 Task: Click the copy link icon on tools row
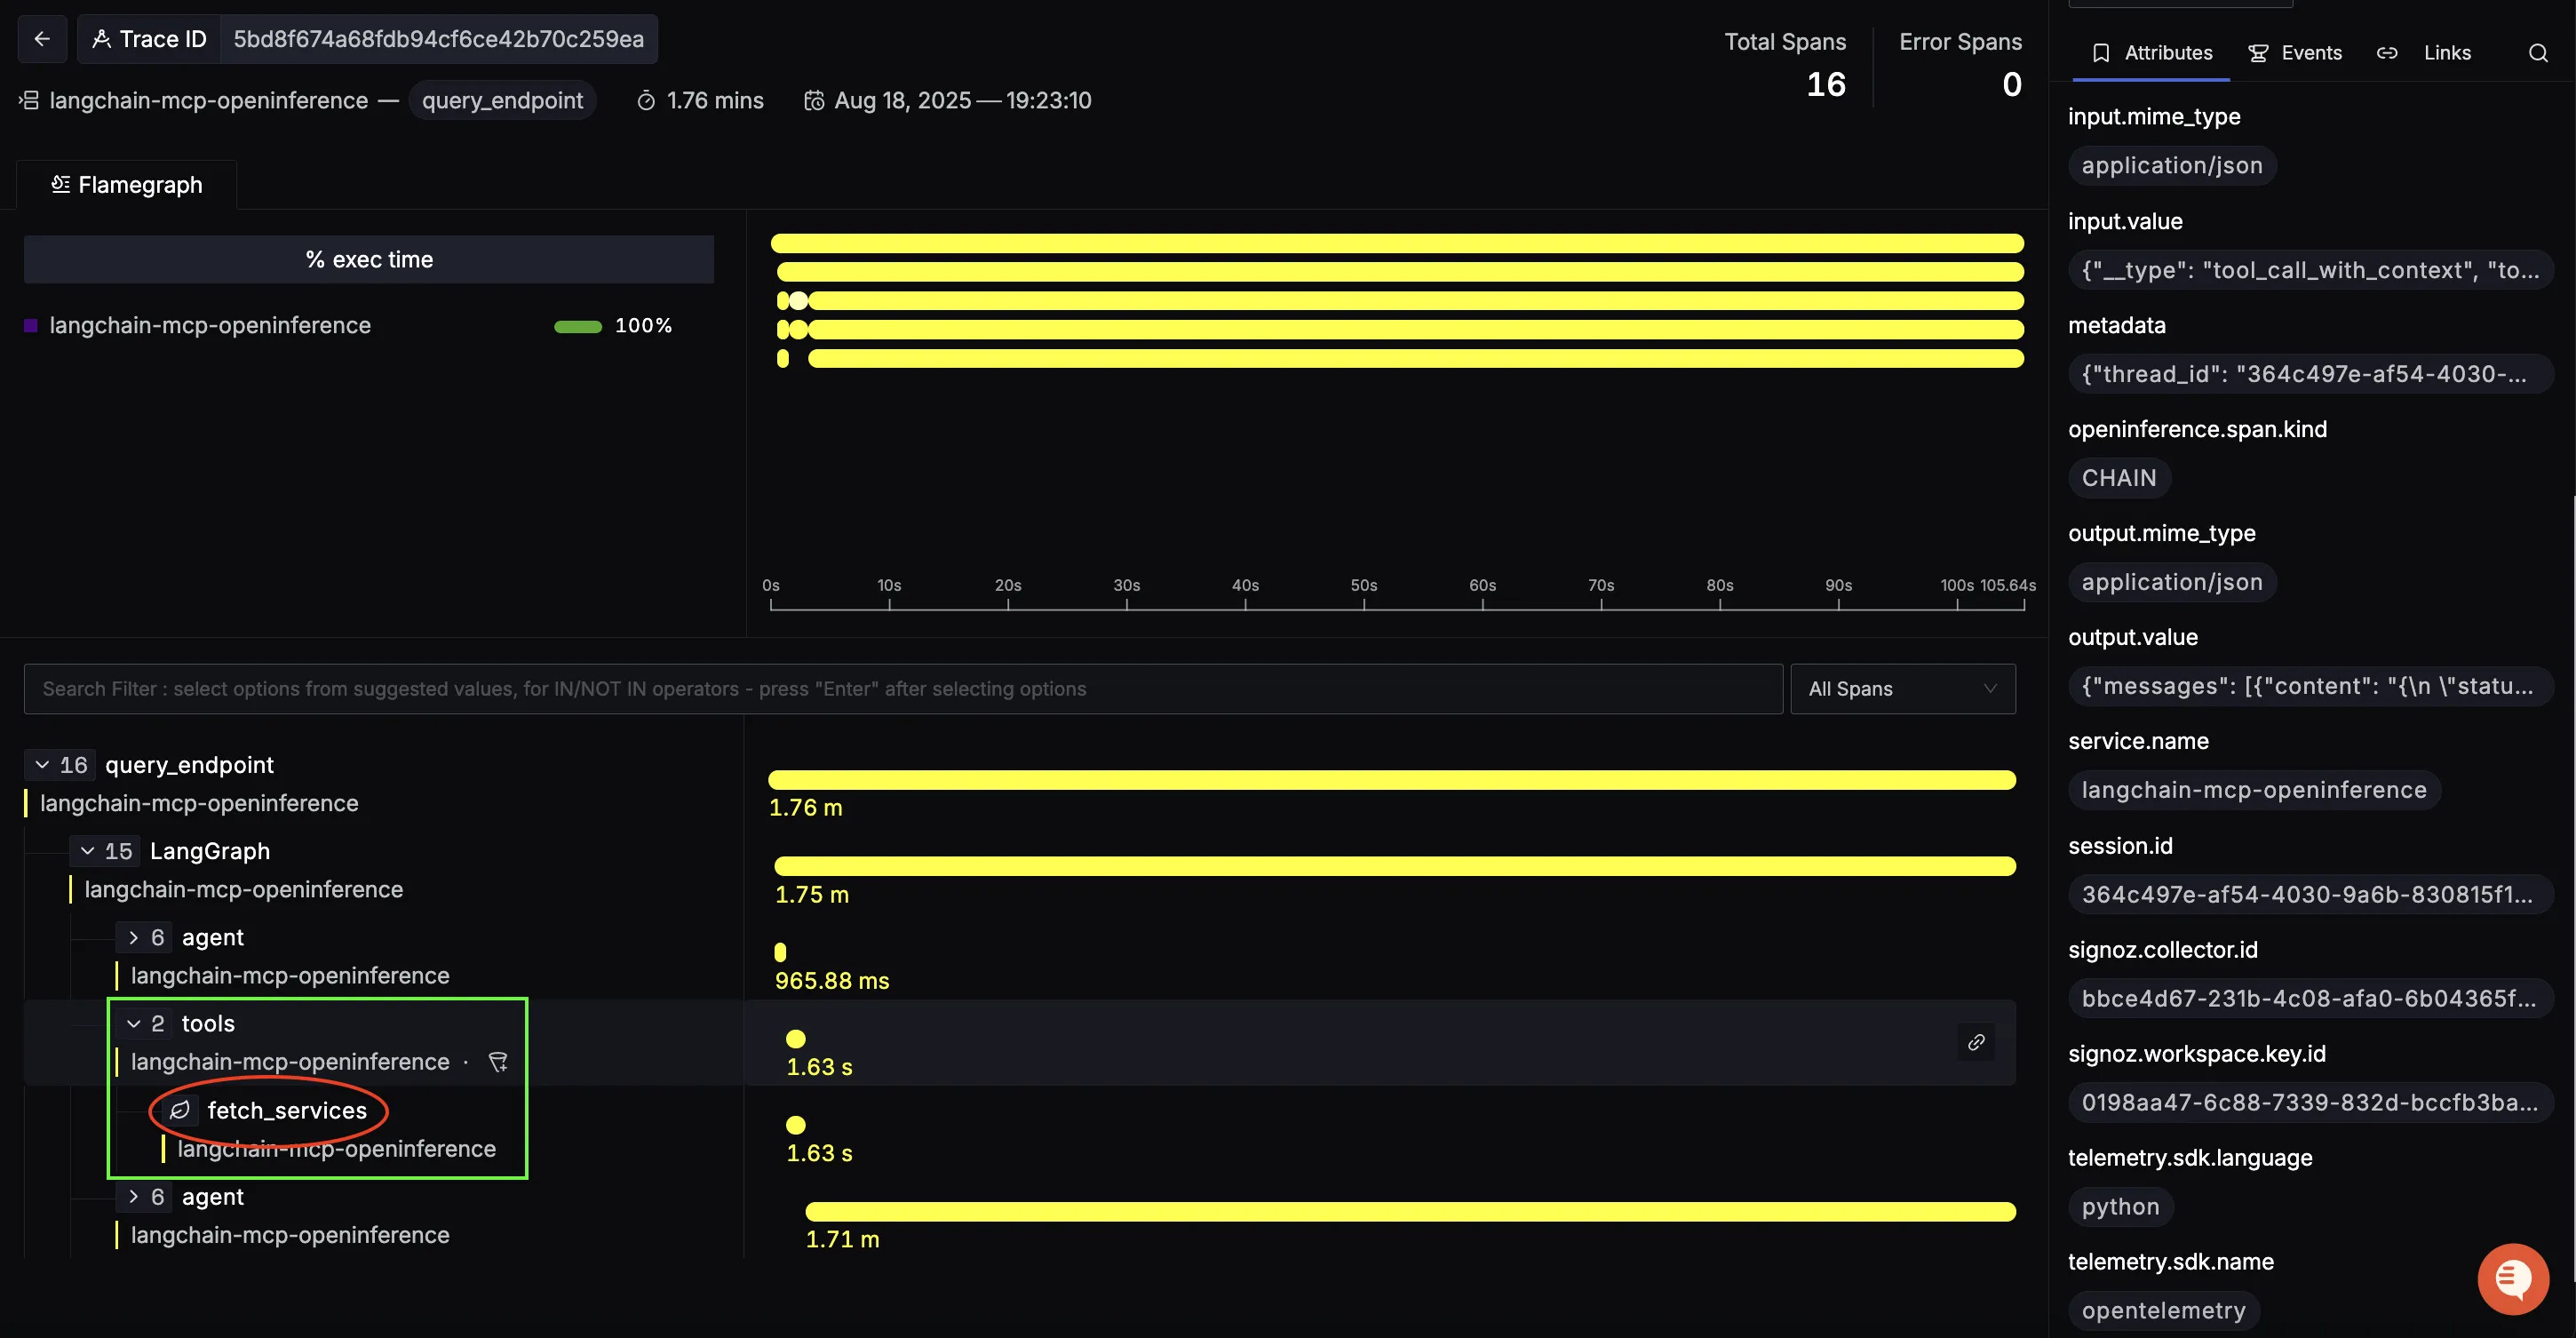pos(1976,1042)
